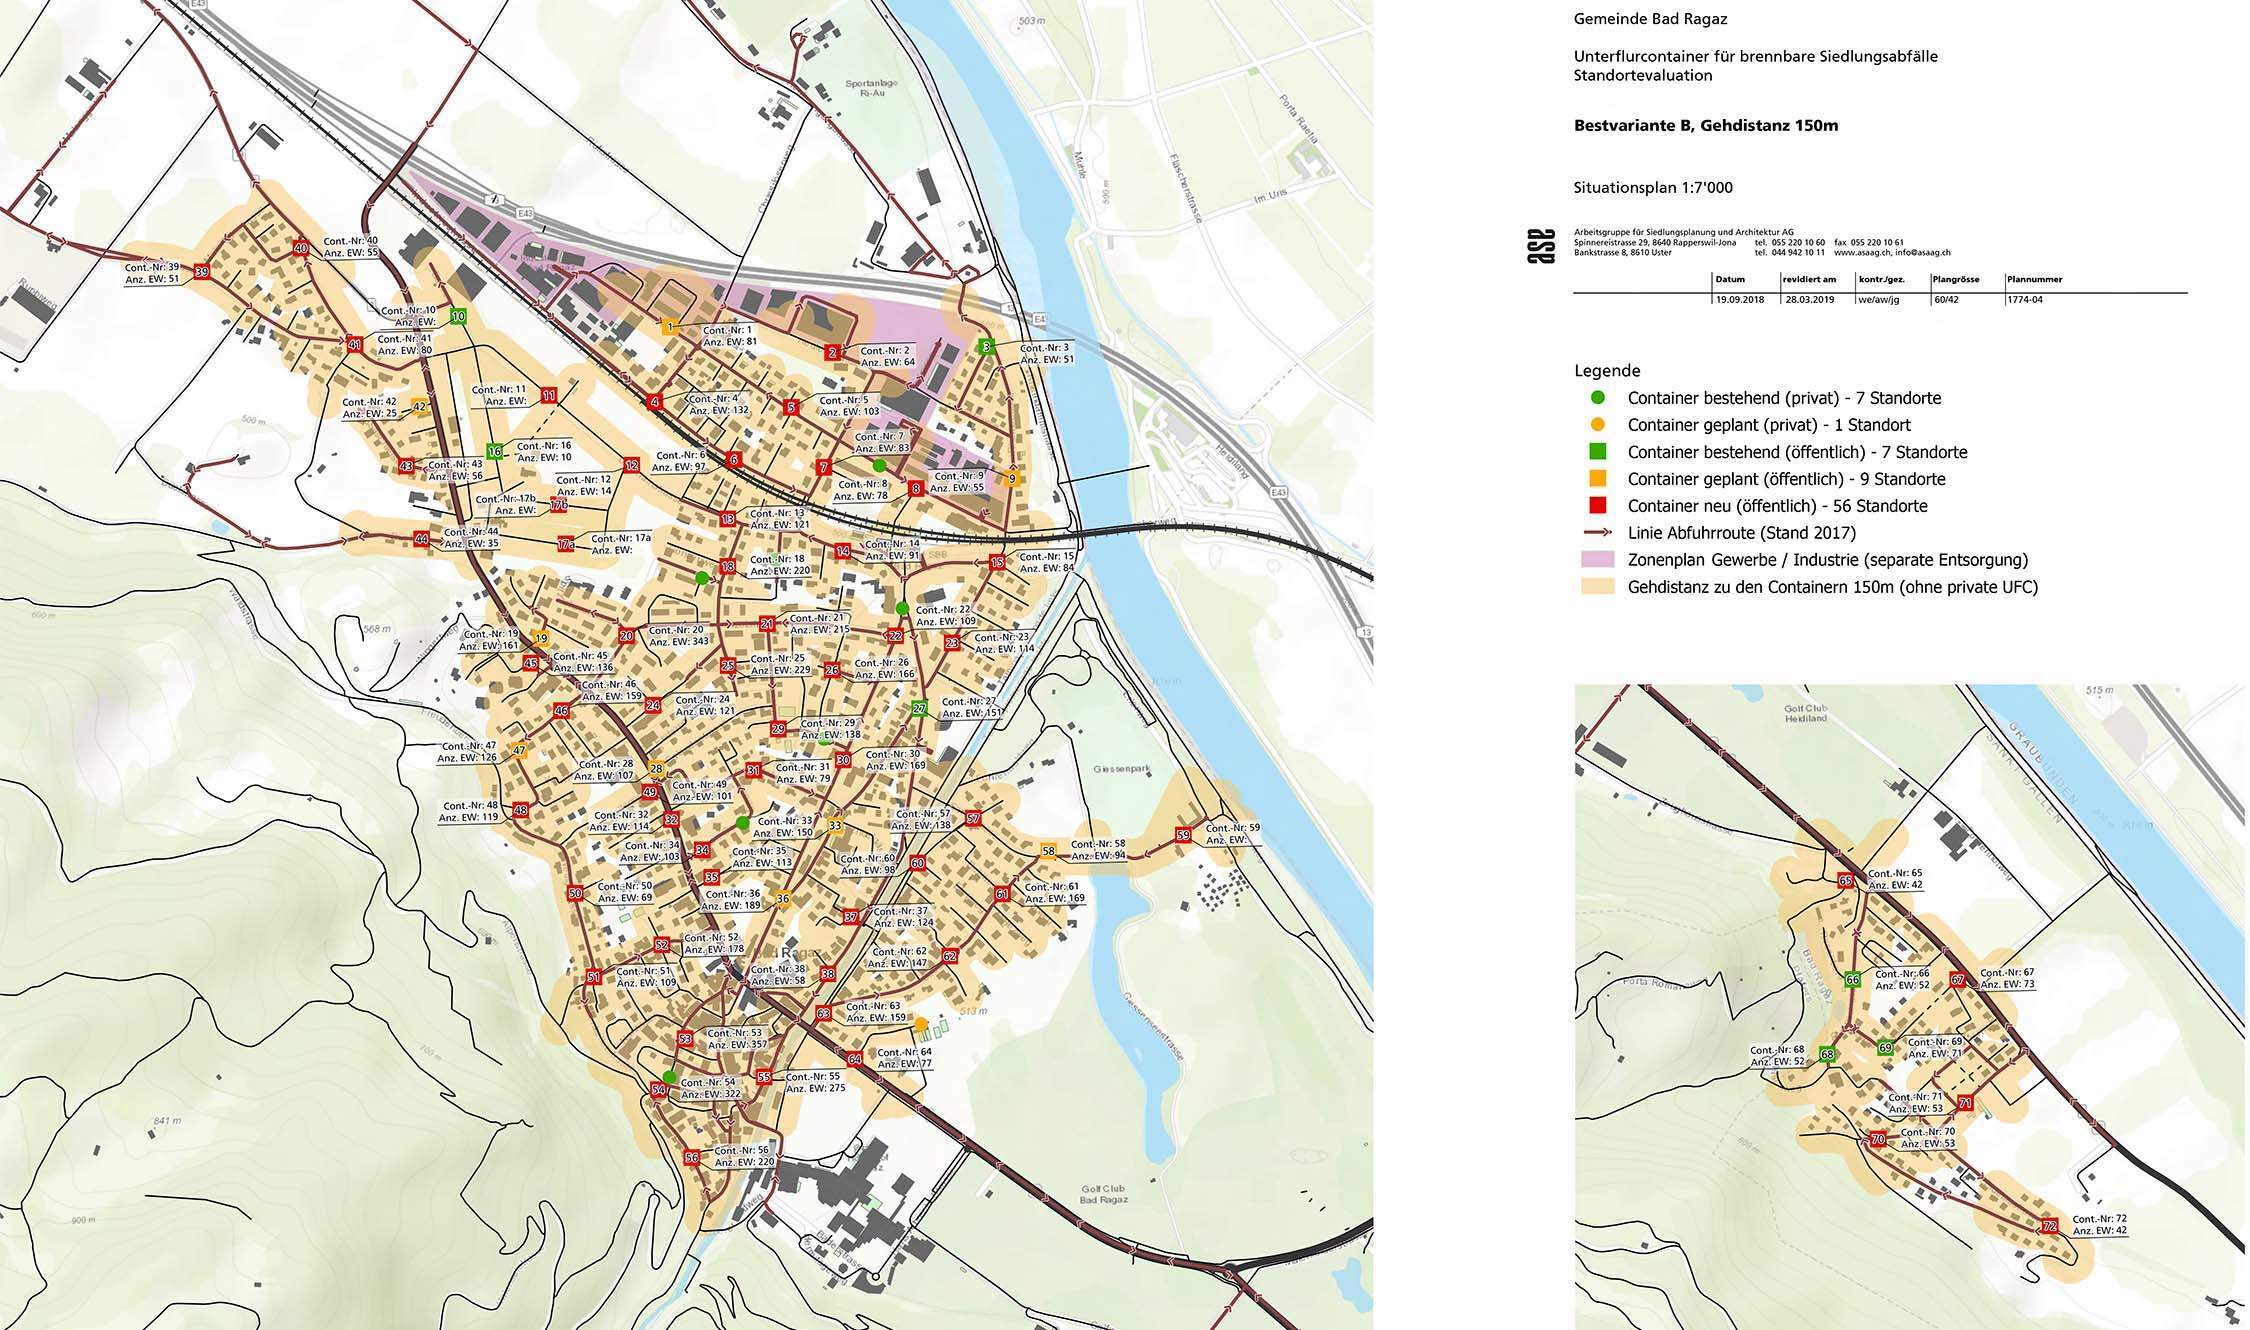Screen dimensions: 2250x1330
Task: Click the 'Cont.-Nr: 20' label with EW 343
Action: coord(678,636)
